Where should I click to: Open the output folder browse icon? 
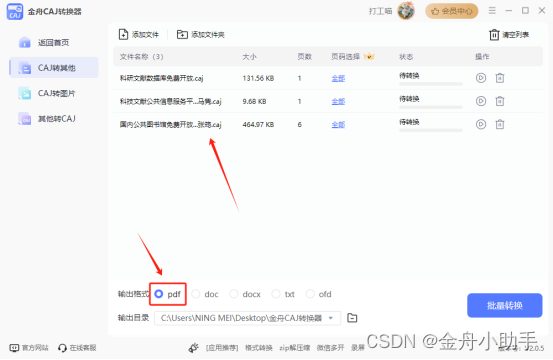click(352, 318)
